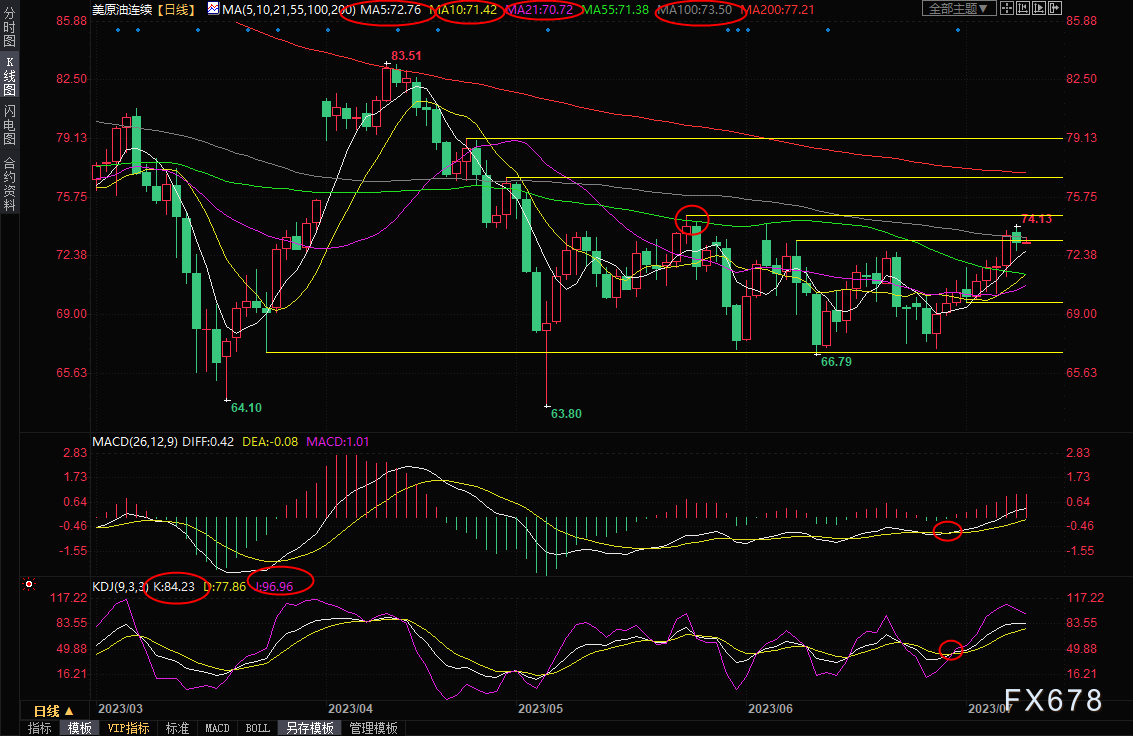This screenshot has width=1133, height=736.
Task: Open the 合约资料 sidebar tab
Action: point(9,183)
